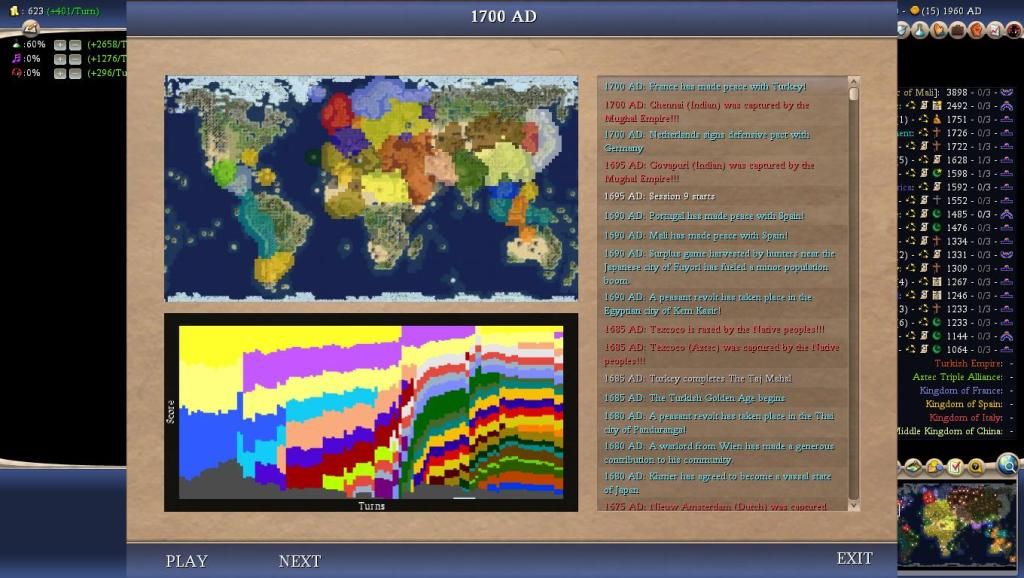Click the first minimap option icon, left of the other four
The width and height of the screenshot is (1024, 578).
(x=914, y=467)
